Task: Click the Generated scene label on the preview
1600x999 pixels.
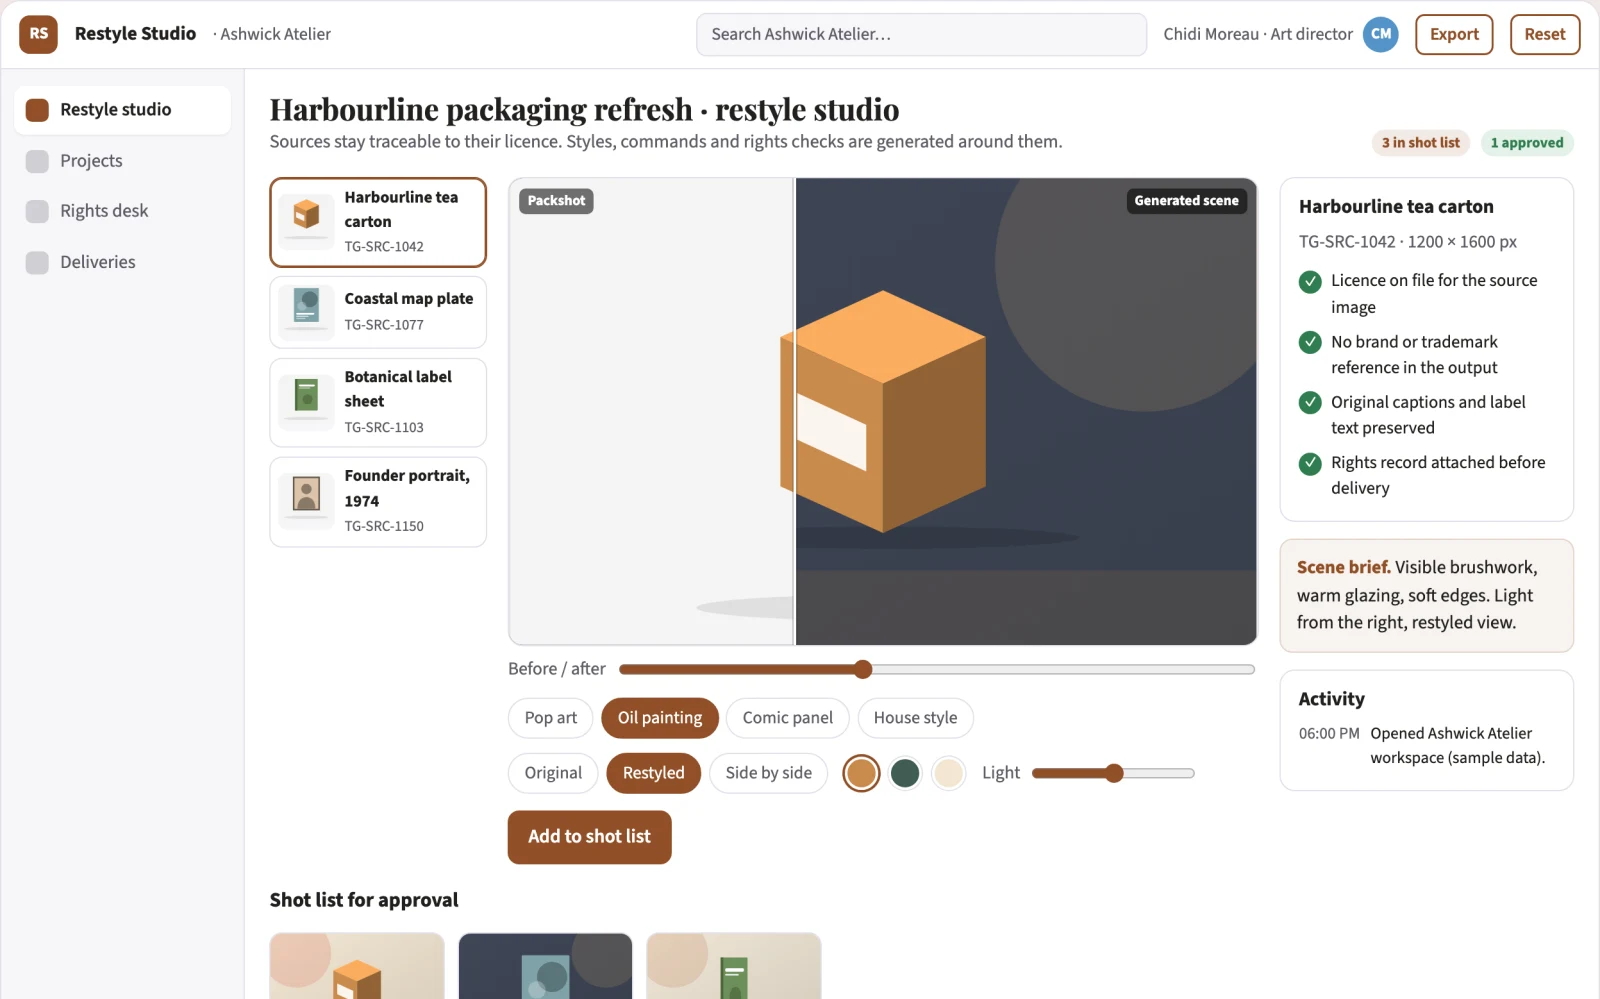Action: point(1186,201)
